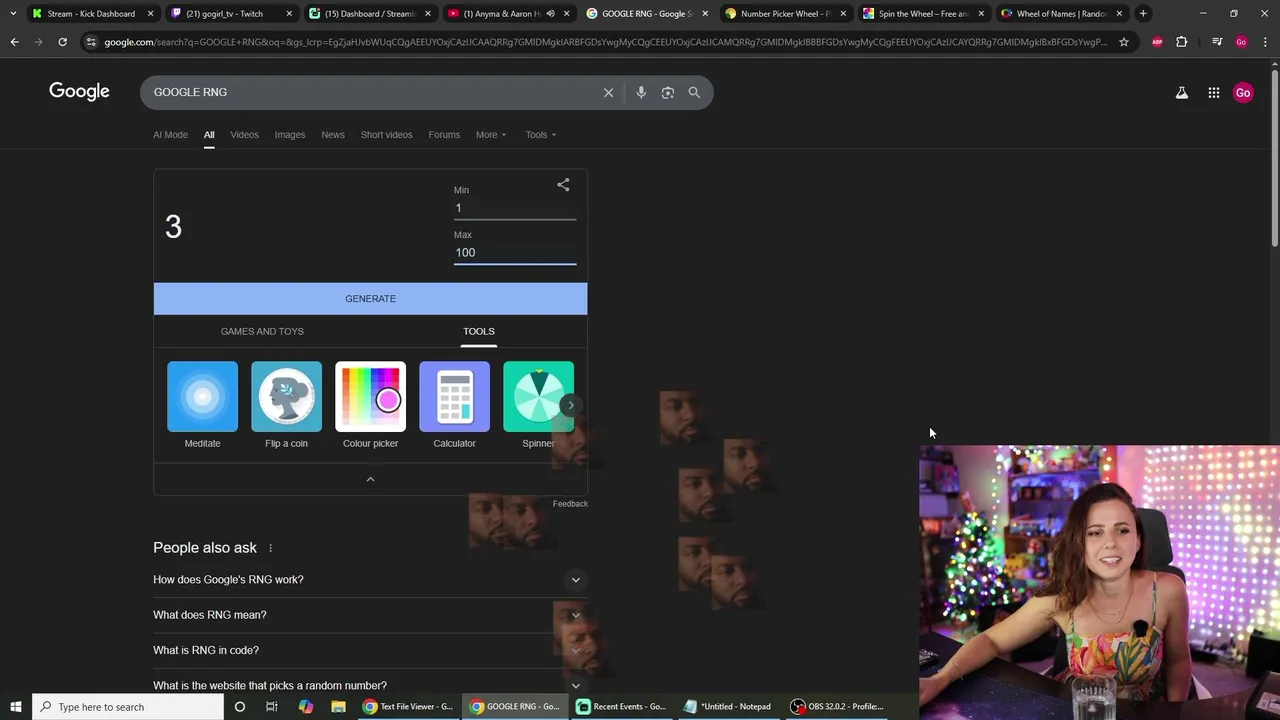Share the random number generator result
The image size is (1280, 720).
click(563, 185)
